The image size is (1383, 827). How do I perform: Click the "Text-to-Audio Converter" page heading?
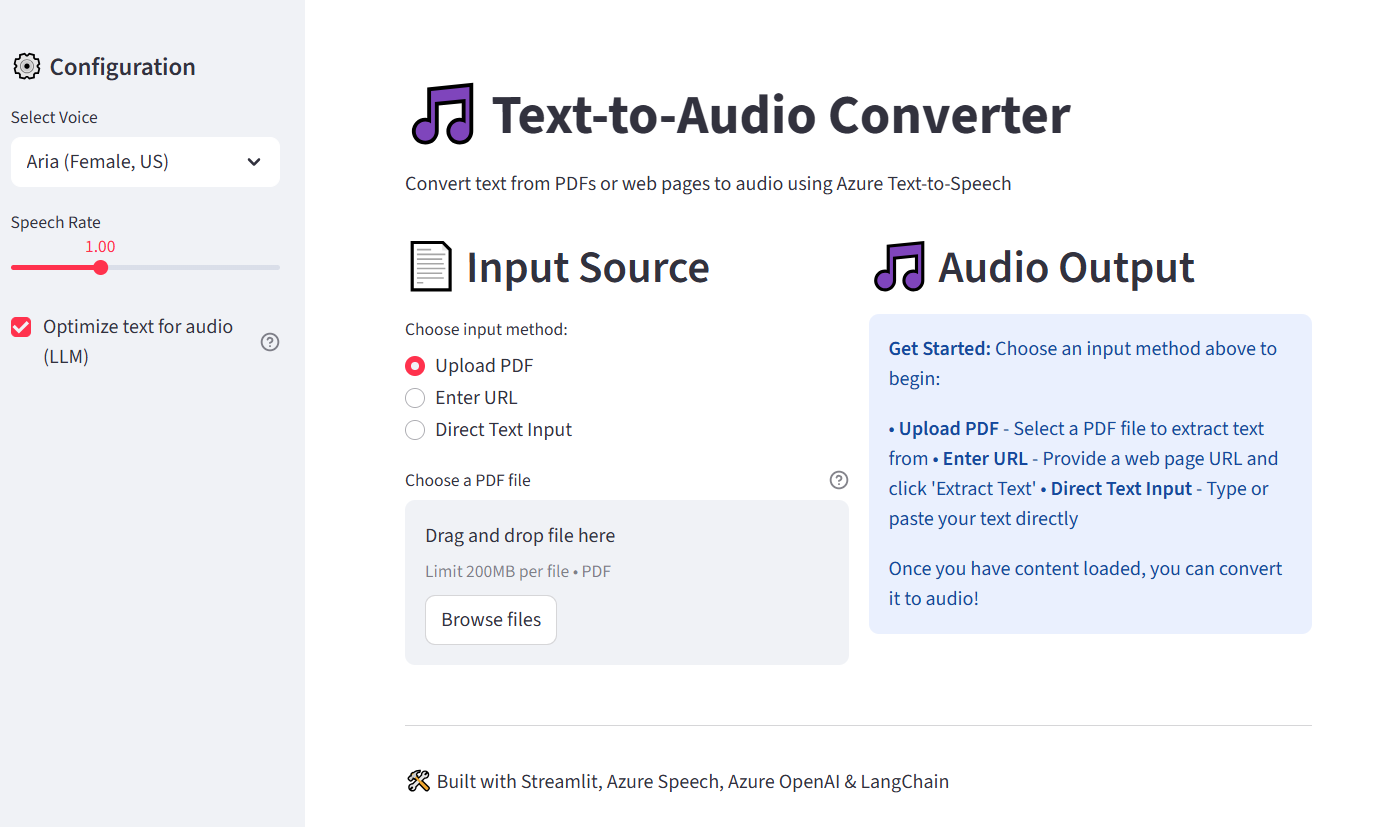pyautogui.click(x=780, y=113)
